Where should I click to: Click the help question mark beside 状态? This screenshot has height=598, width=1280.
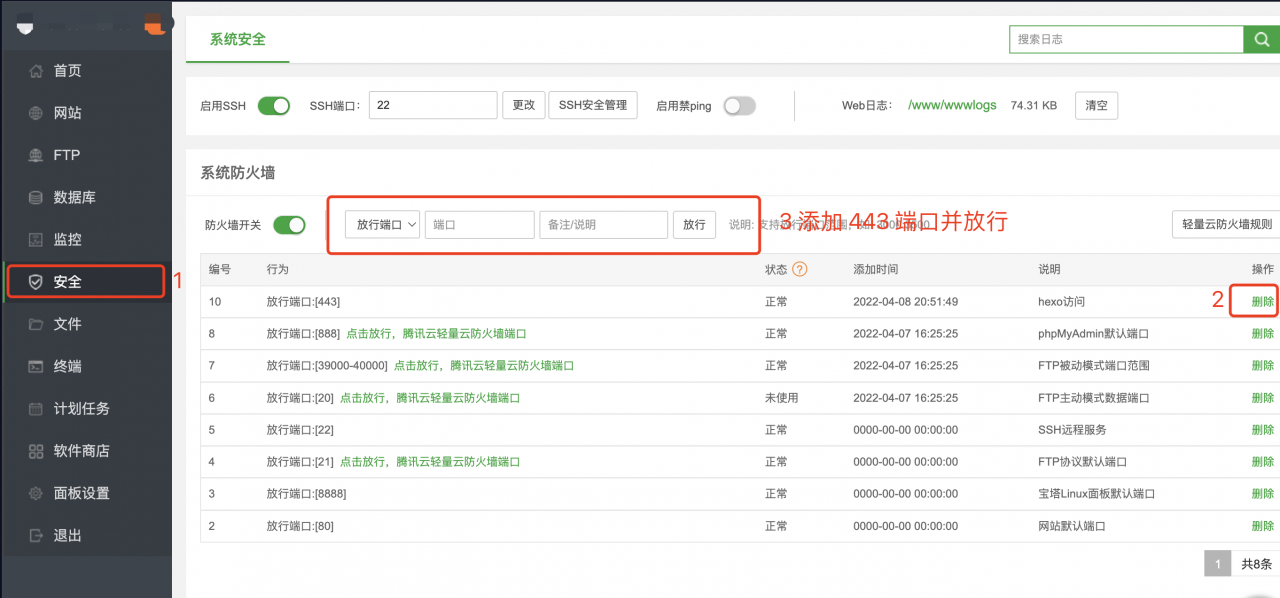pyautogui.click(x=799, y=269)
